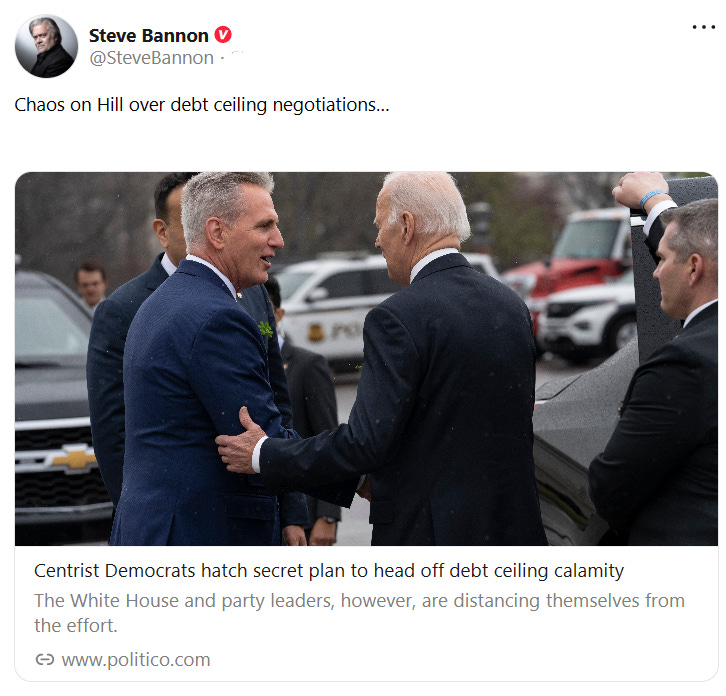Open Steve Bannon's profile avatar

coord(46,46)
